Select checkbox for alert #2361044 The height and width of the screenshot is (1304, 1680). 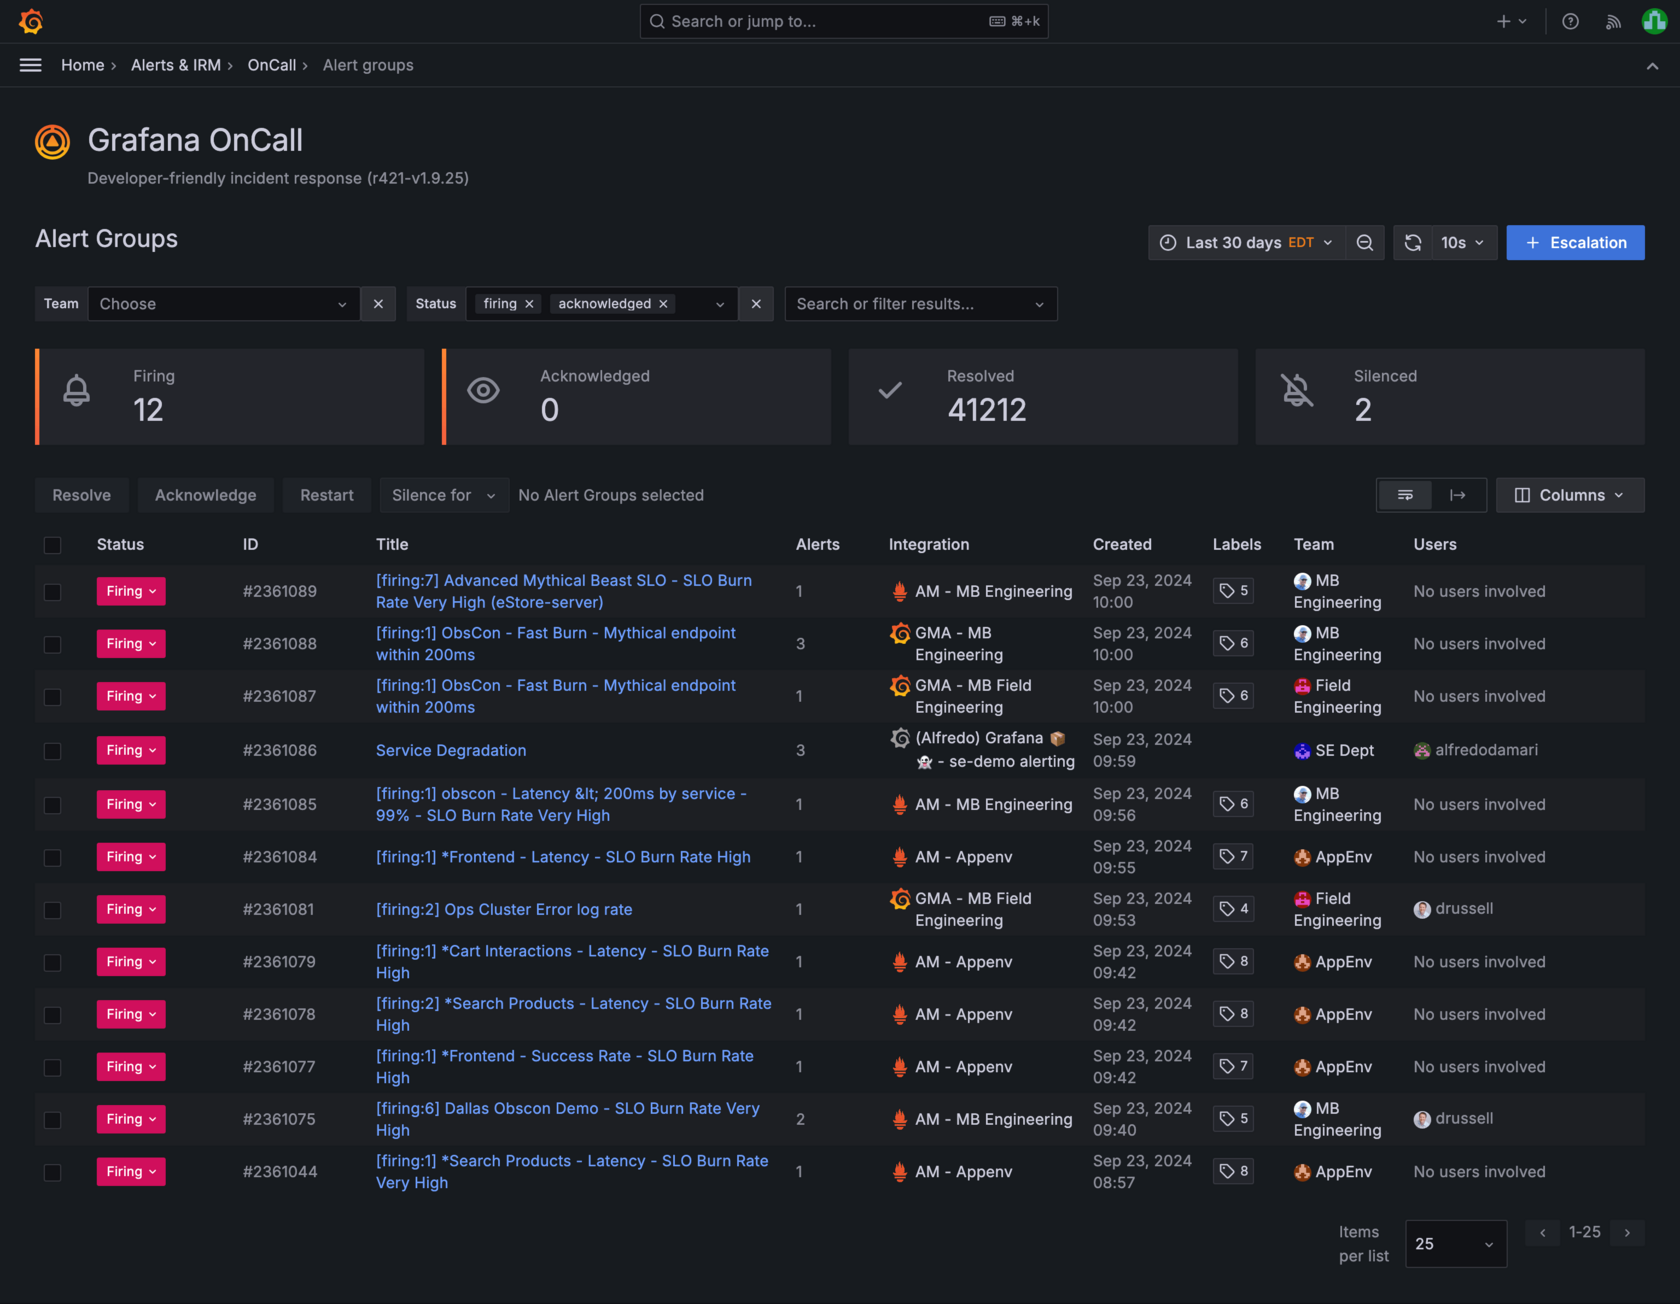click(53, 1172)
